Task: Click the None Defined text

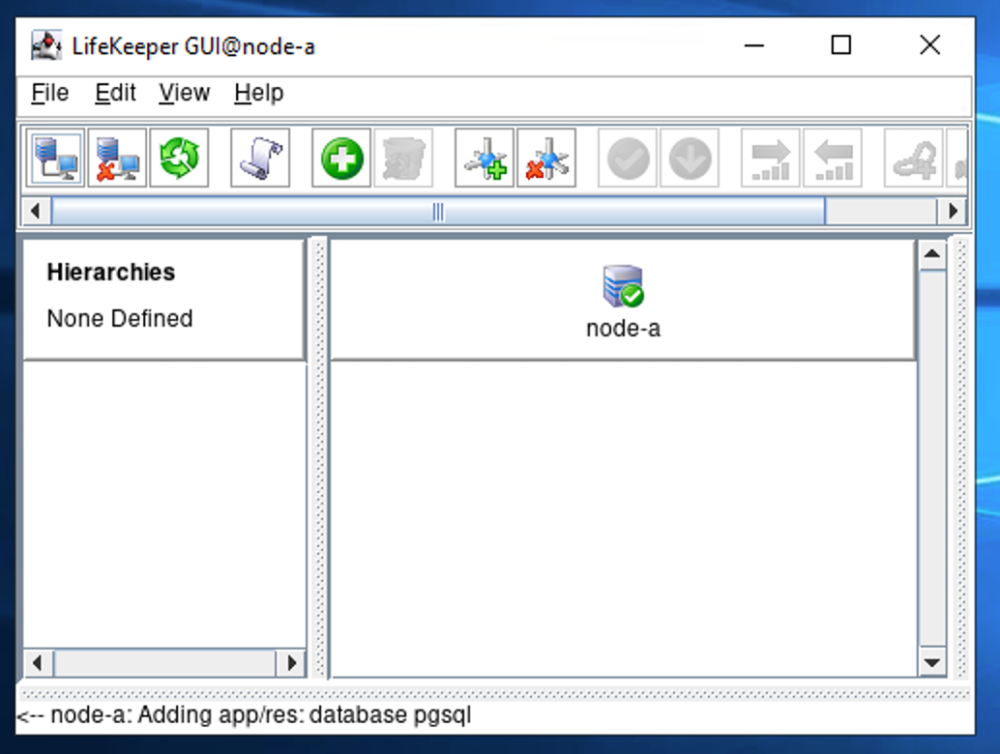Action: (120, 318)
